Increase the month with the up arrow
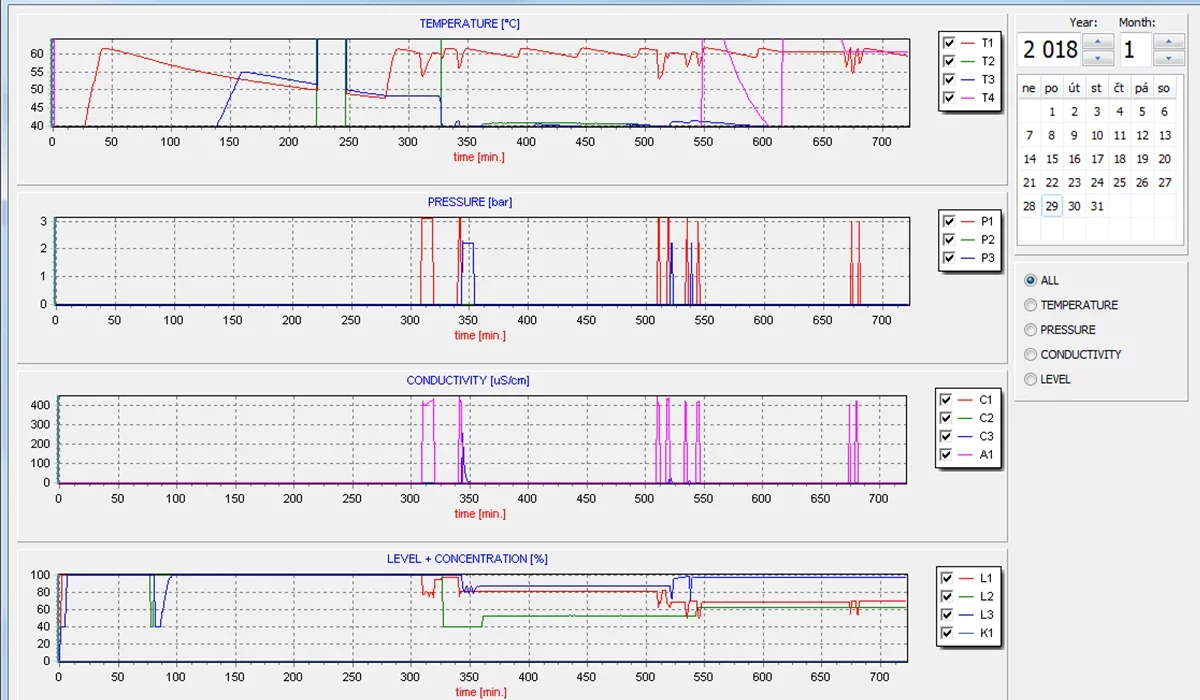Screen dimensions: 1200x700 click(x=1169, y=41)
